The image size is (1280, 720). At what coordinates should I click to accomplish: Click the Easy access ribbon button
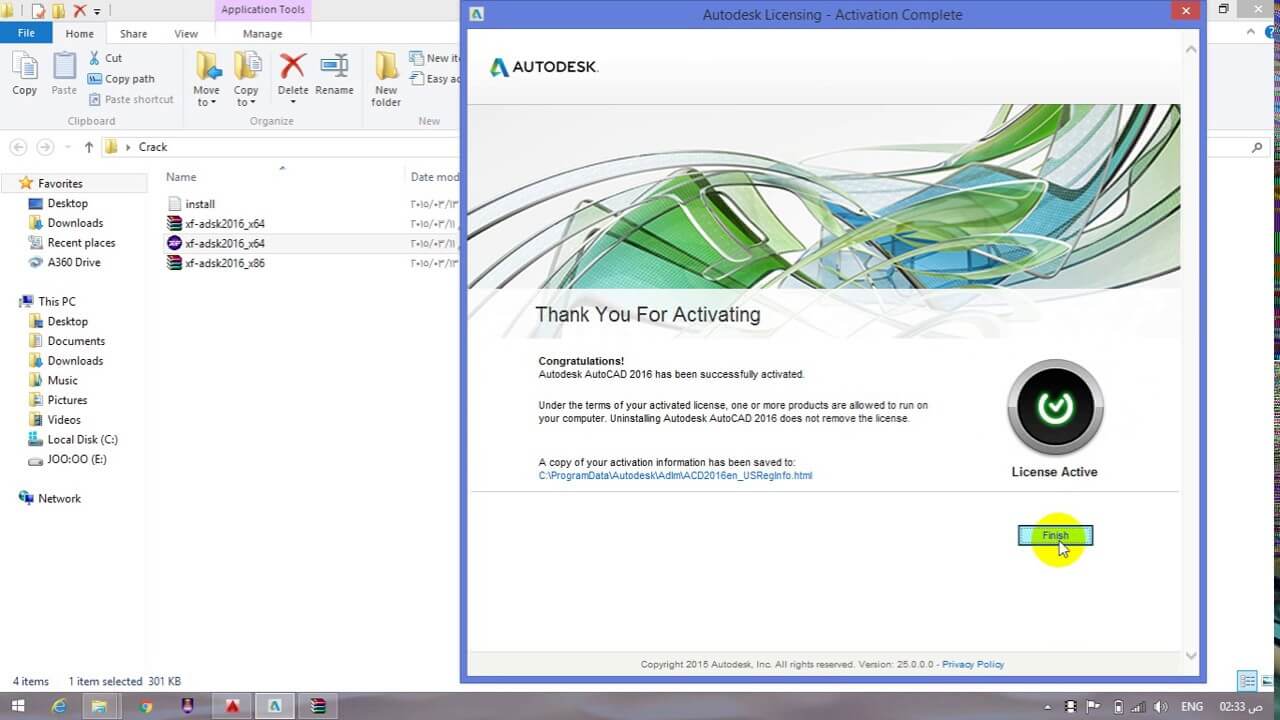pos(436,79)
